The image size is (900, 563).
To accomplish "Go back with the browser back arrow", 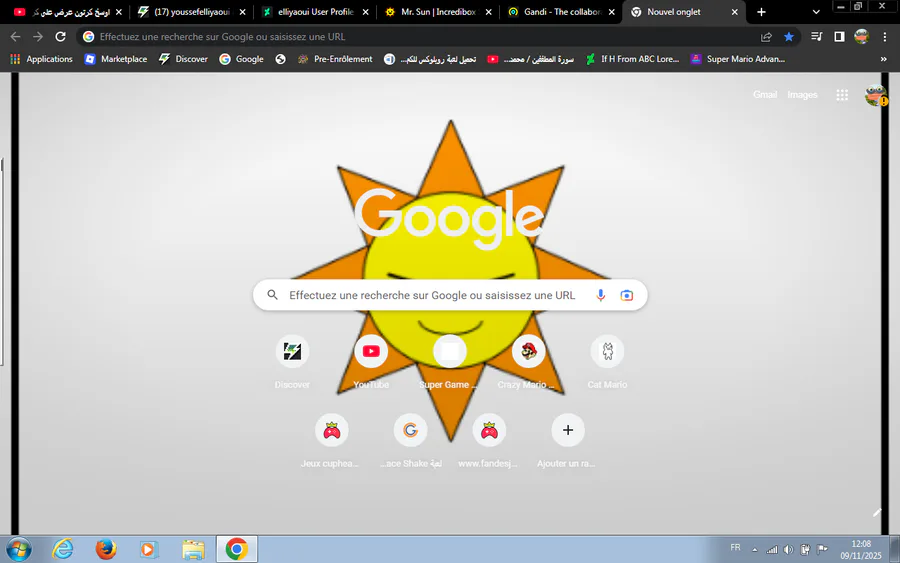I will (x=15, y=37).
